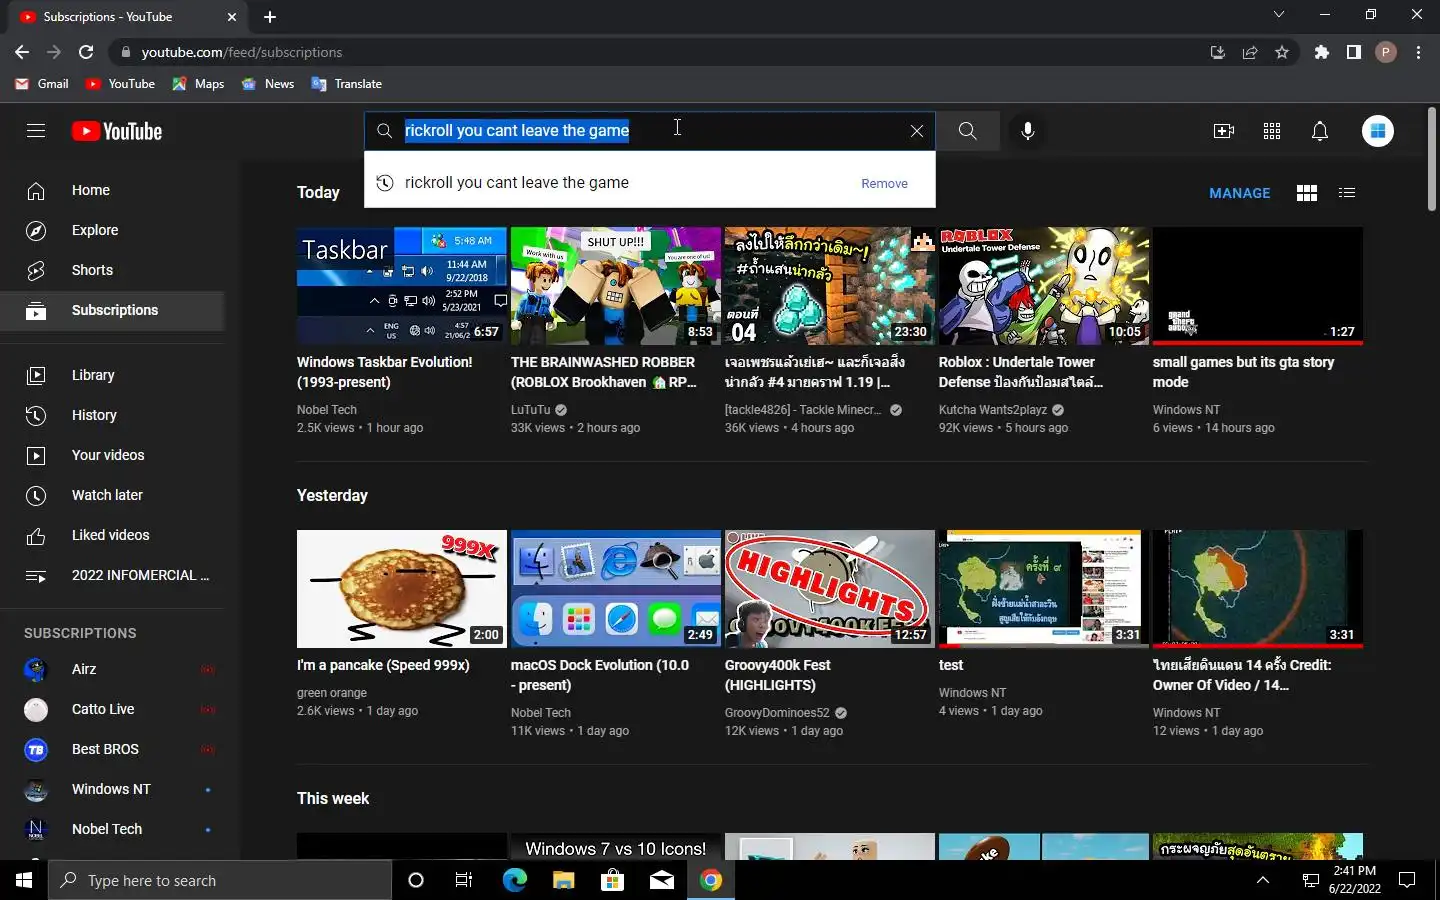Click Windows taskbar search box
This screenshot has width=1440, height=900.
[x=220, y=880]
